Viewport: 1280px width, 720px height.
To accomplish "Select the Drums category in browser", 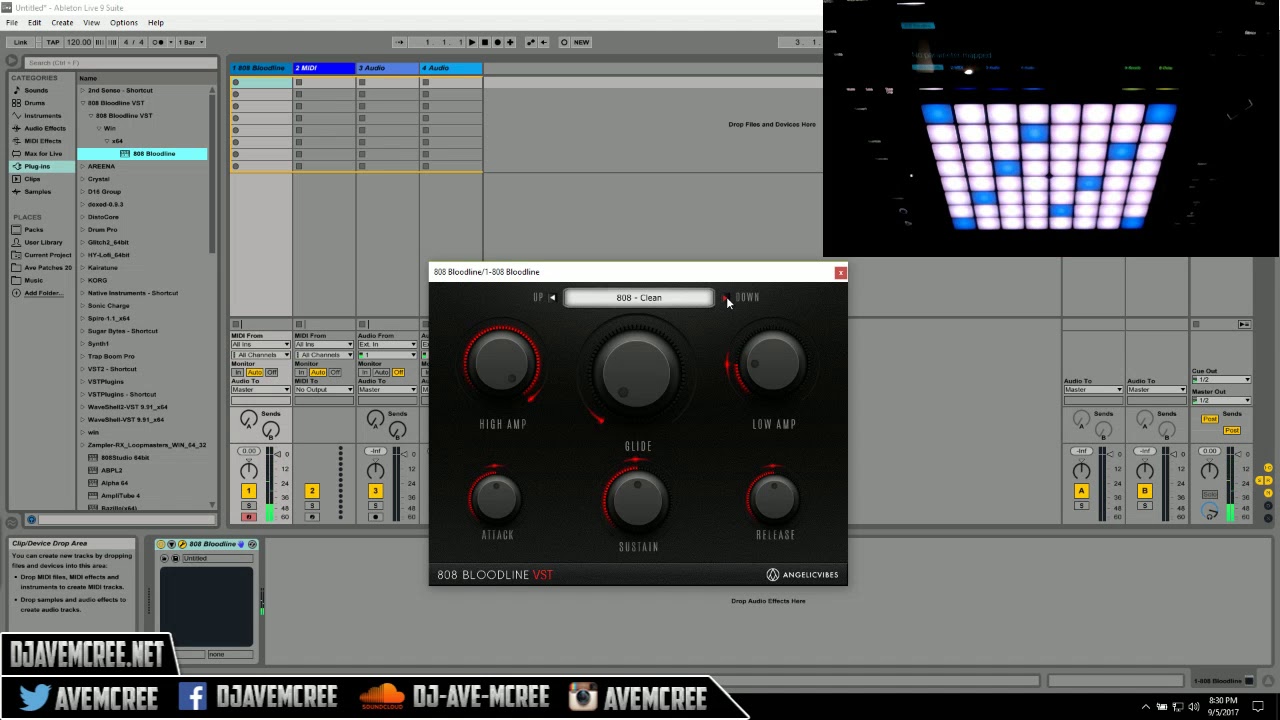I will point(35,103).
